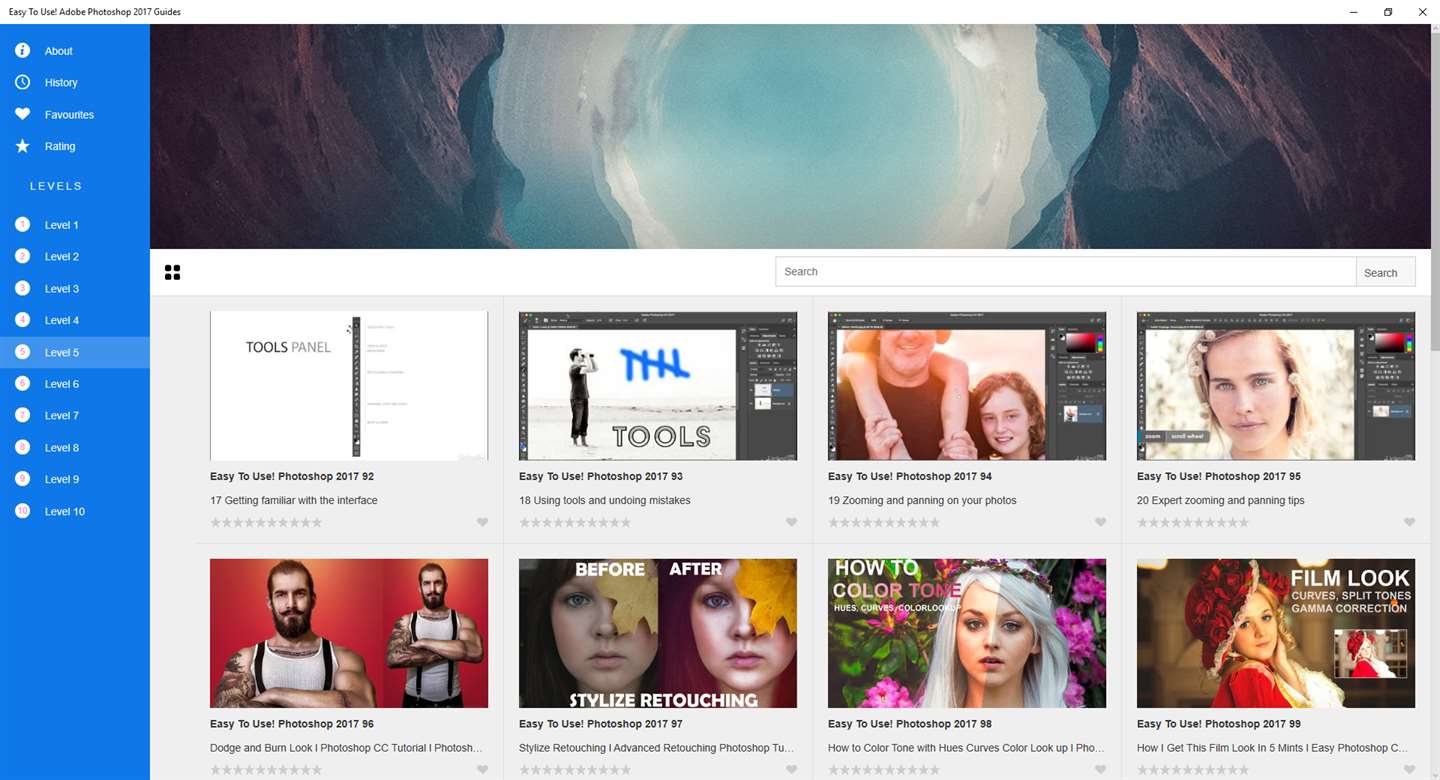
Task: Select Level 6 in sidebar
Action: click(75, 384)
